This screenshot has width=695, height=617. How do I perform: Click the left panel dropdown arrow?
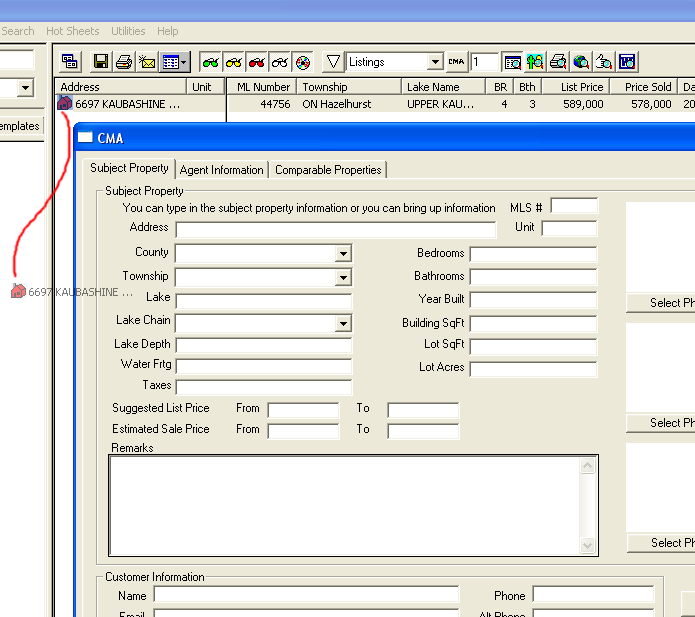[26, 87]
